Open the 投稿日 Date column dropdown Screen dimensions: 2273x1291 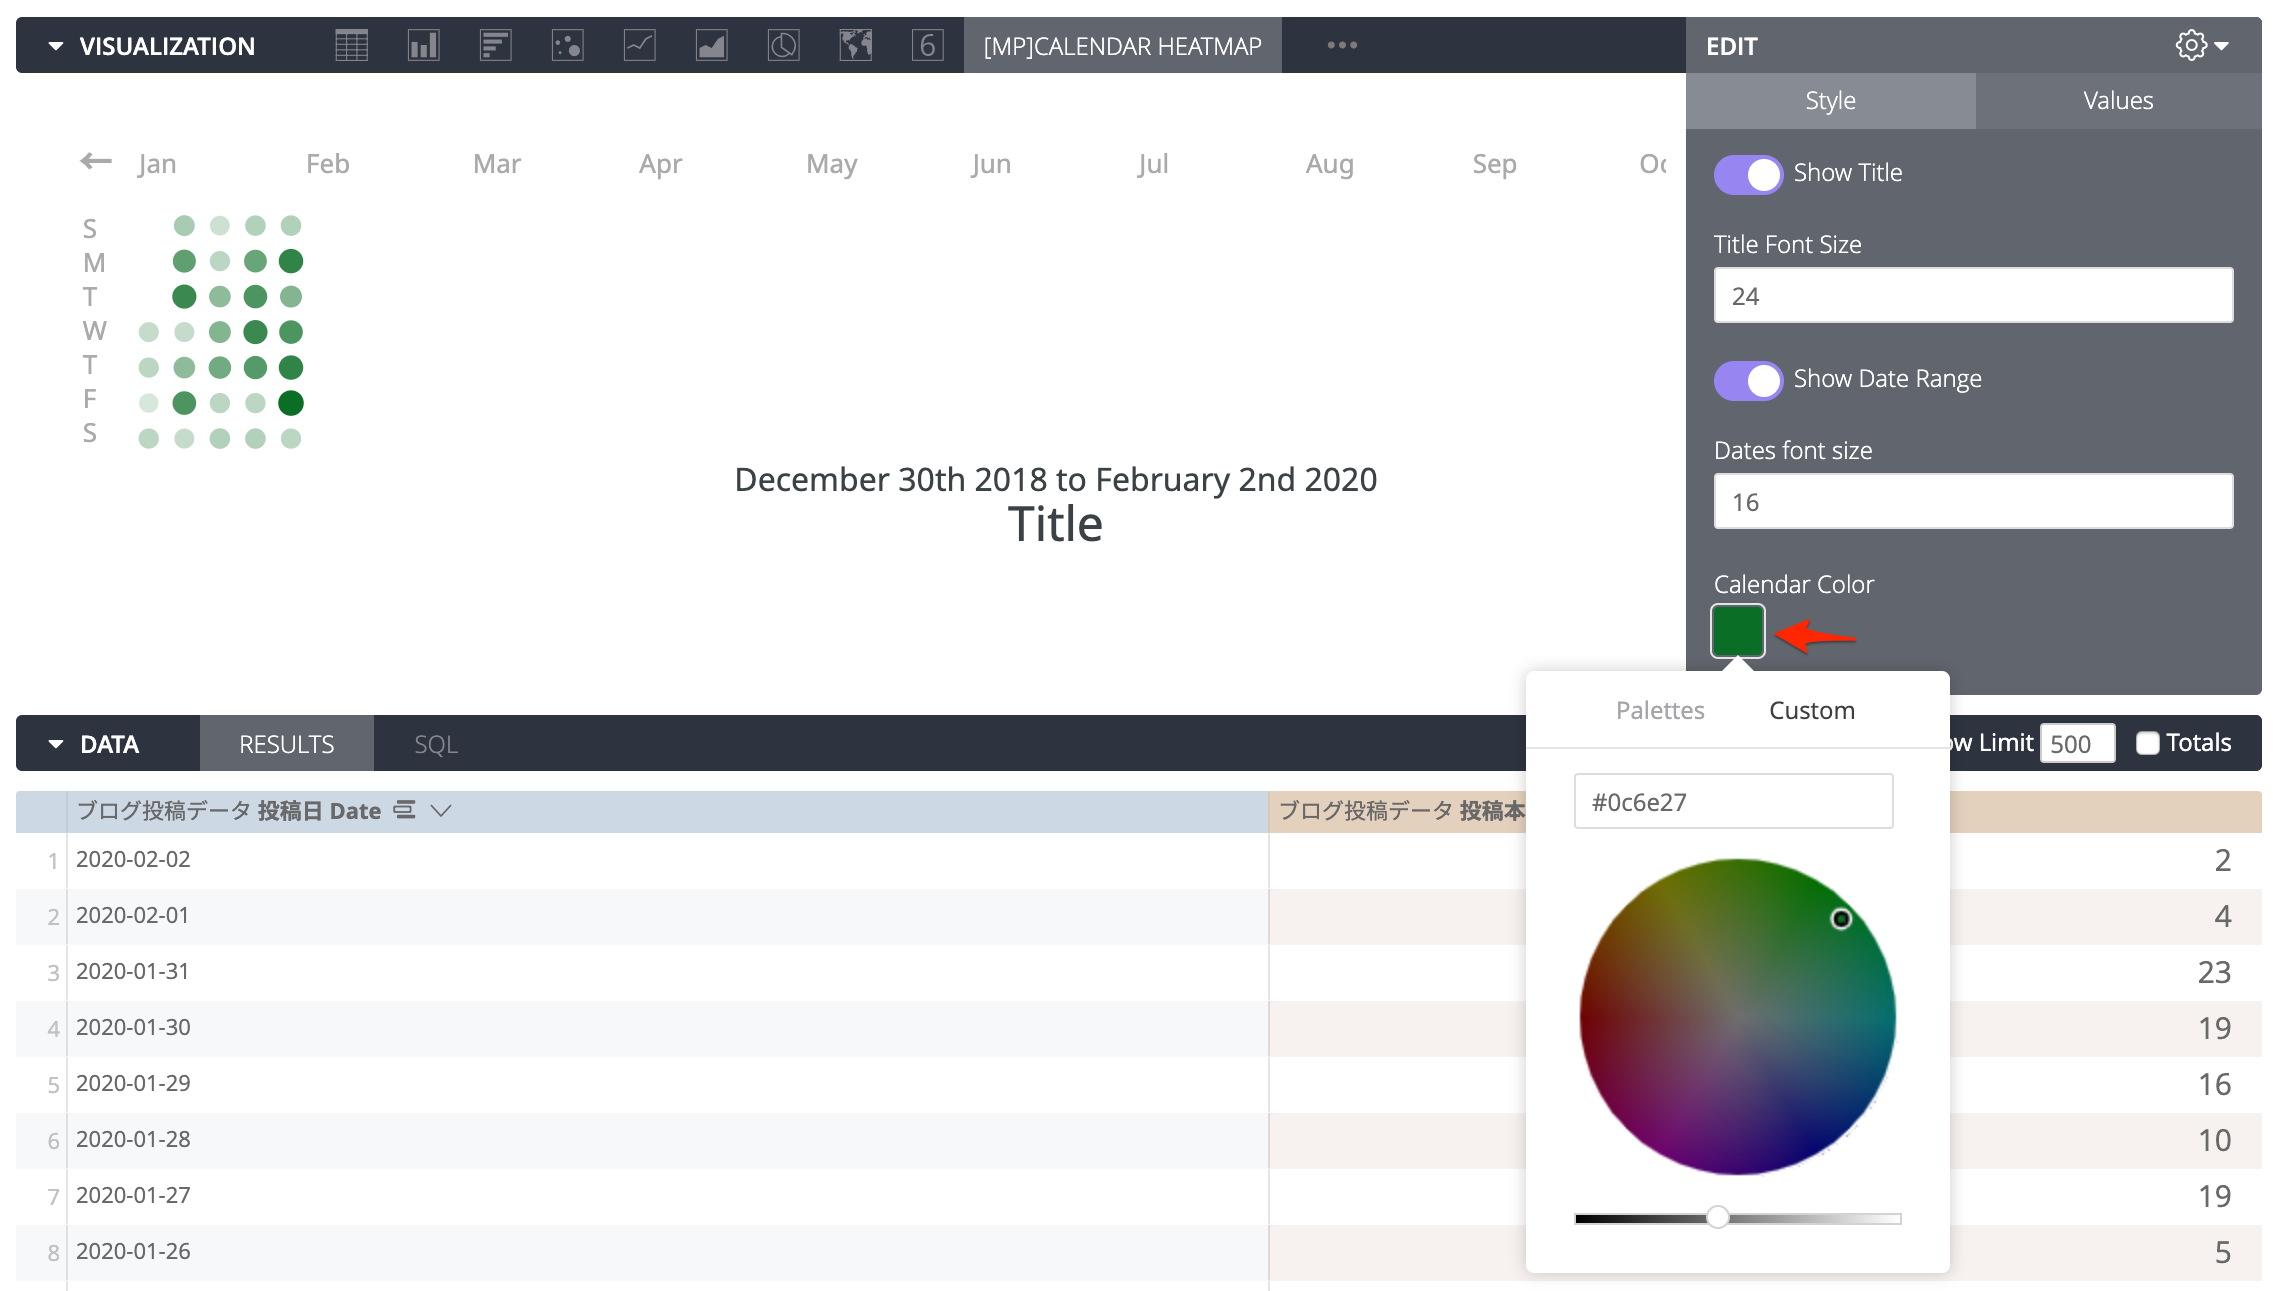tap(440, 810)
